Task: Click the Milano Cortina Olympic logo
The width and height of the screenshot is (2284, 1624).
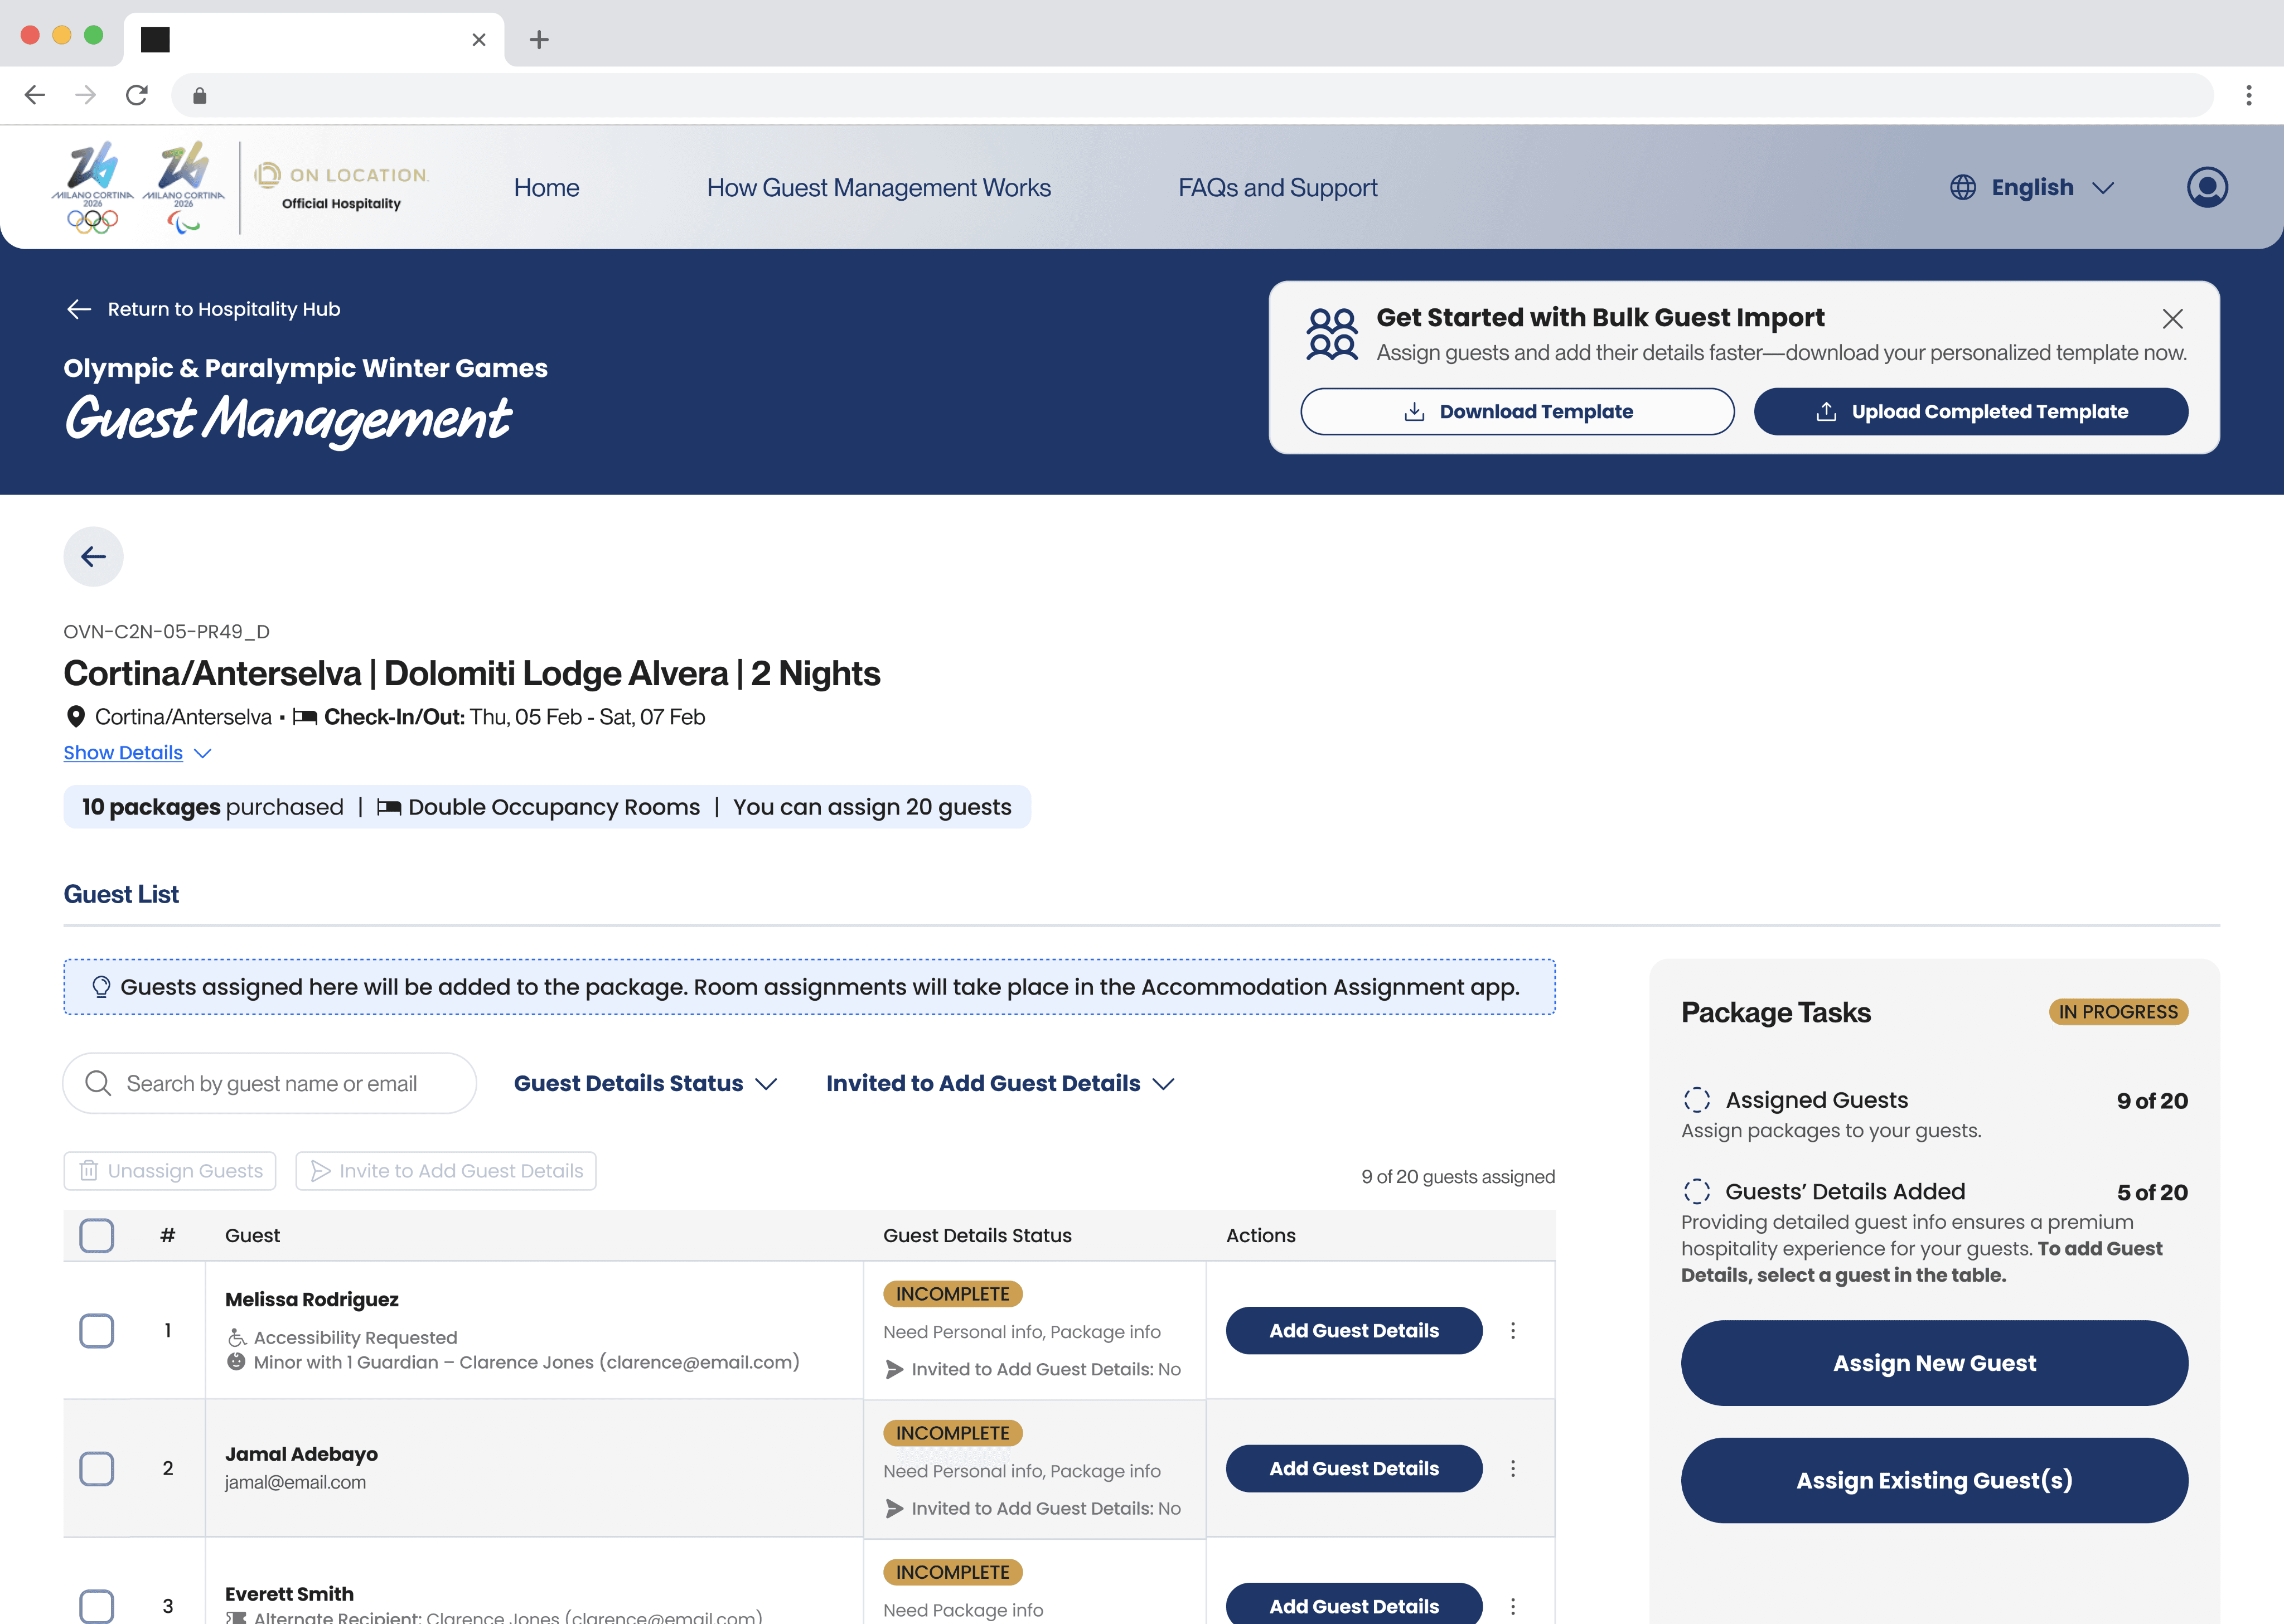Action: point(92,187)
